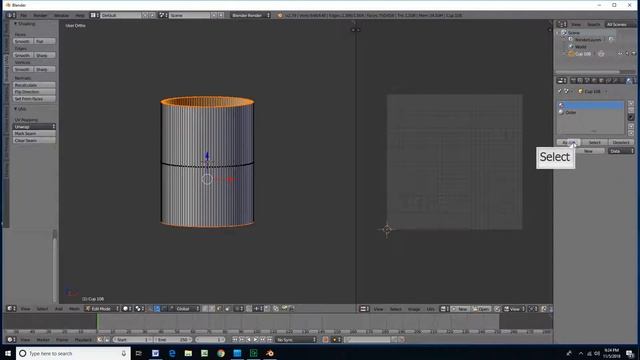Move the material slot up with arrow icon
Viewport: 640px width, 360px height.
click(631, 127)
